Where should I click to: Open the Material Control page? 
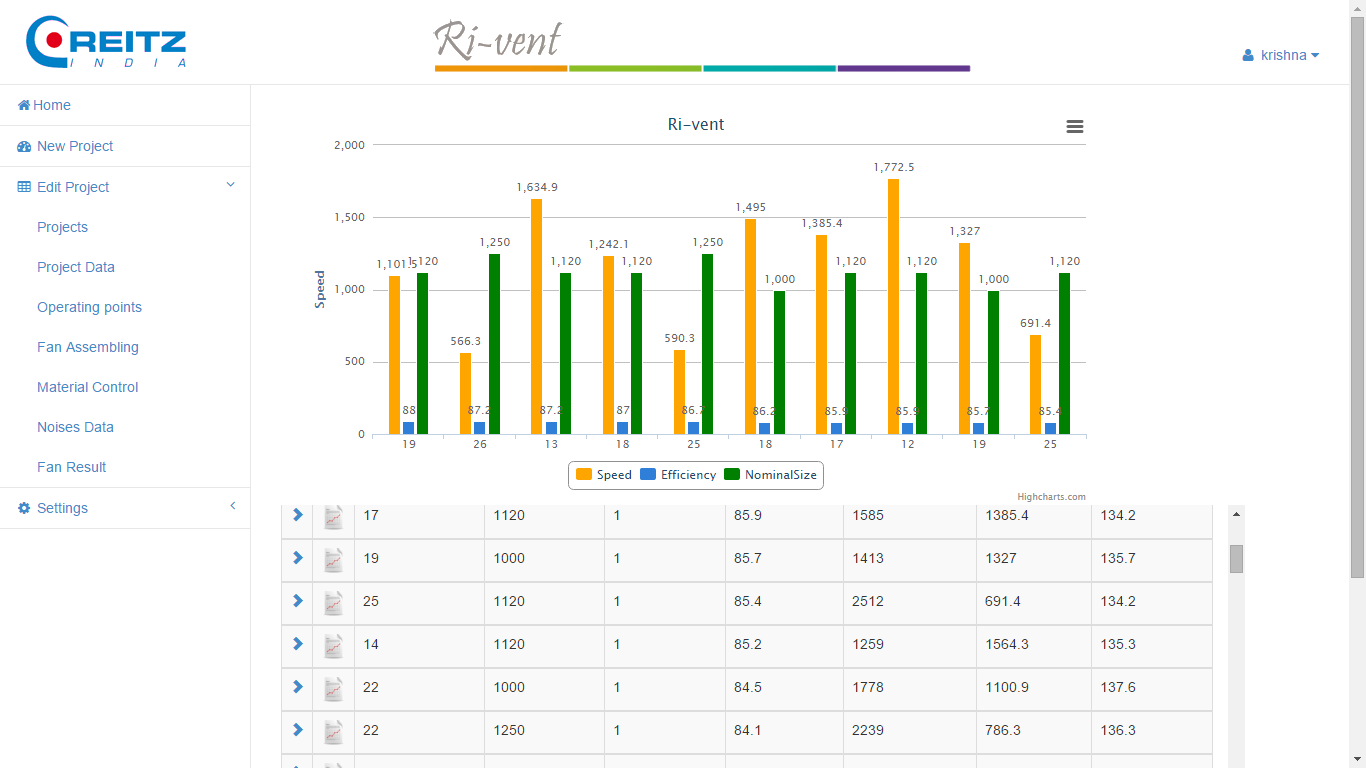click(88, 387)
